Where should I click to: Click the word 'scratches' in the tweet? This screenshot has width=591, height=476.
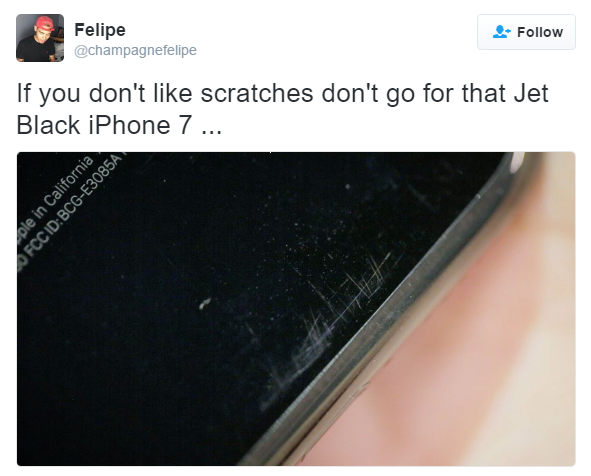click(x=257, y=93)
